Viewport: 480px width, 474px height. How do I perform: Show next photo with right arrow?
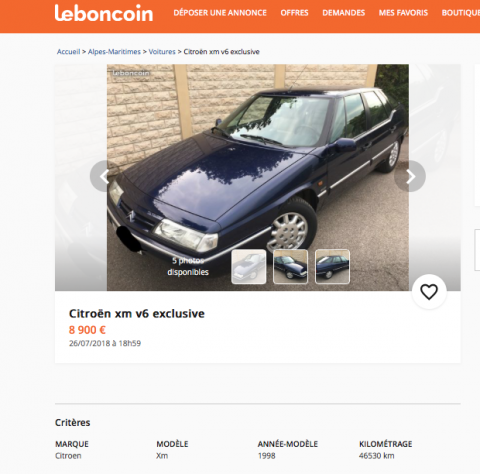(x=410, y=176)
